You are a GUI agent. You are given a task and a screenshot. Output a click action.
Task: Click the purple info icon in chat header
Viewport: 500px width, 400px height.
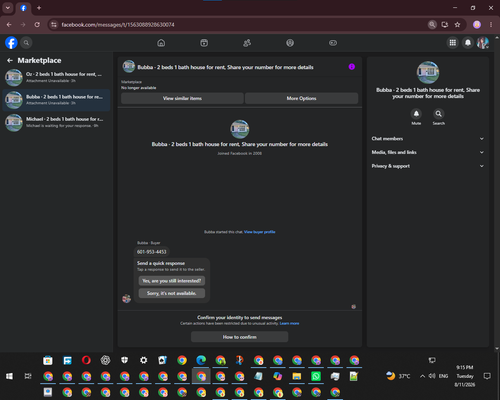click(x=352, y=67)
